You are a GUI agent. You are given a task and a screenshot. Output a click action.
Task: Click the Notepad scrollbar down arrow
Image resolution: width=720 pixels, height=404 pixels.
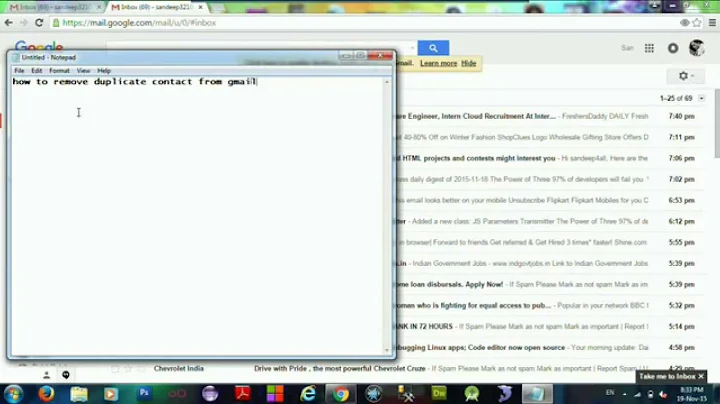tap(387, 350)
